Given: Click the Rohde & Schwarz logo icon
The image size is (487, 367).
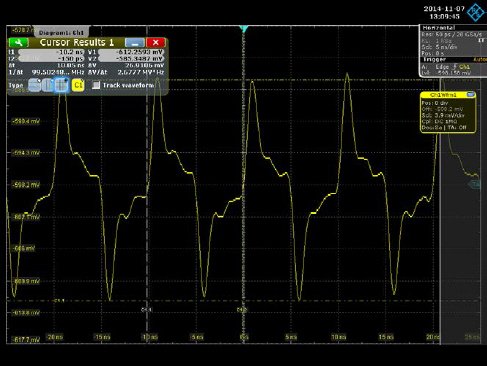Looking at the screenshot, I should coord(475,12).
